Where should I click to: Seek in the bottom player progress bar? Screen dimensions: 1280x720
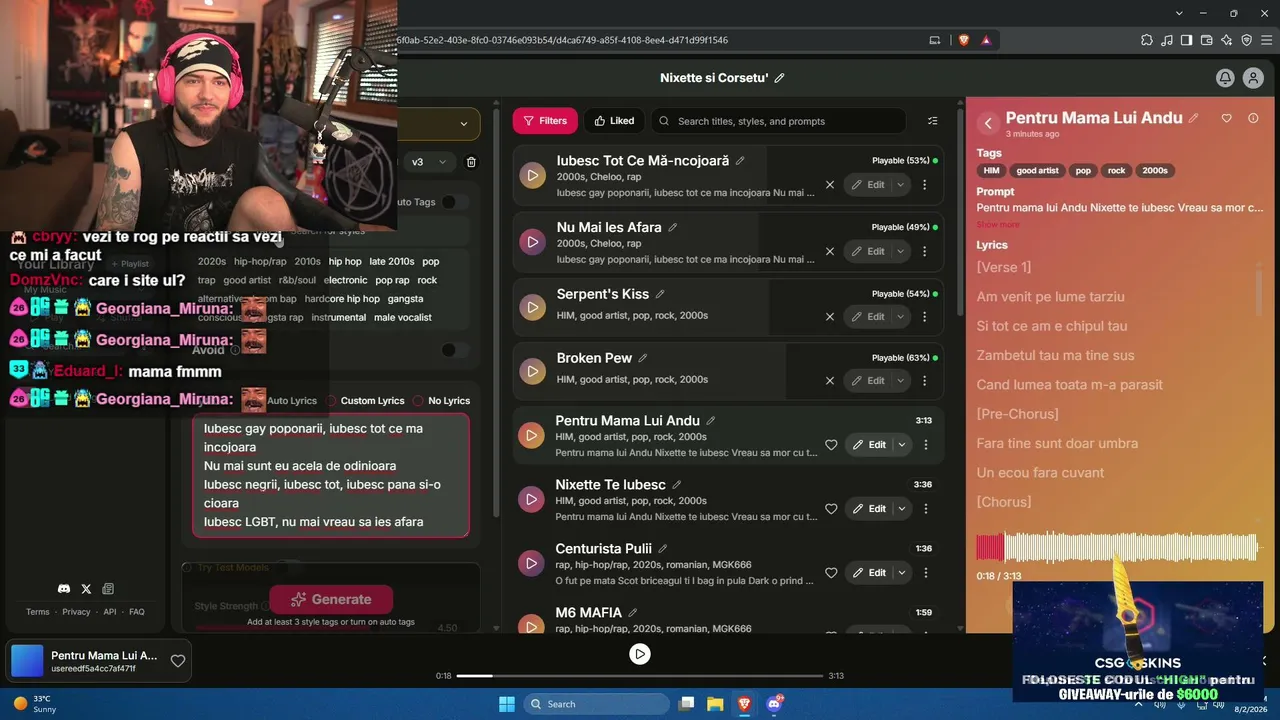[x=640, y=676]
